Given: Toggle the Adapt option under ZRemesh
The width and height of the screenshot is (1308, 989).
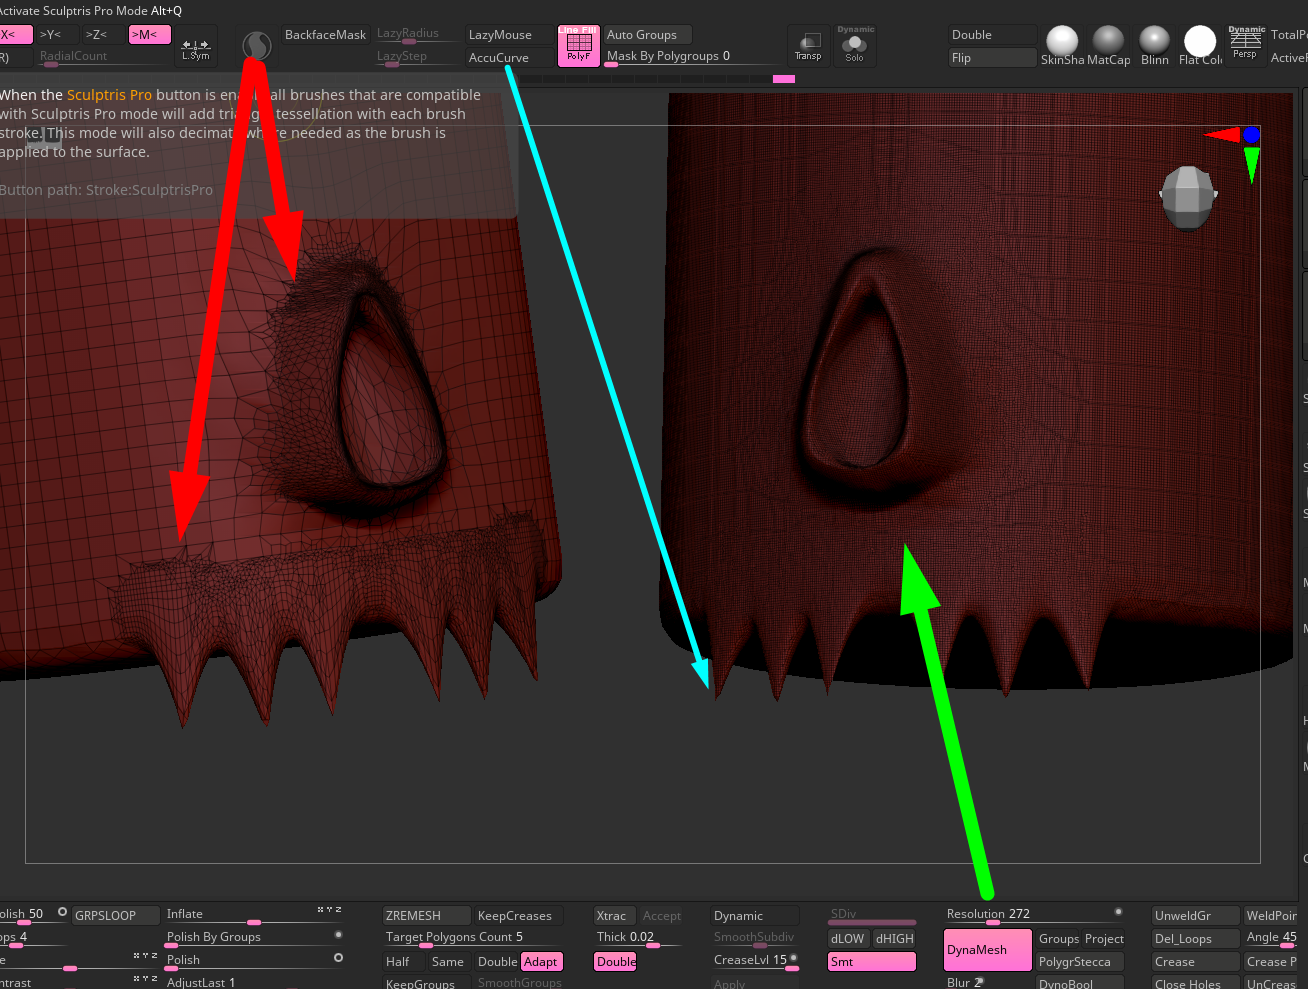Looking at the screenshot, I should coord(541,962).
